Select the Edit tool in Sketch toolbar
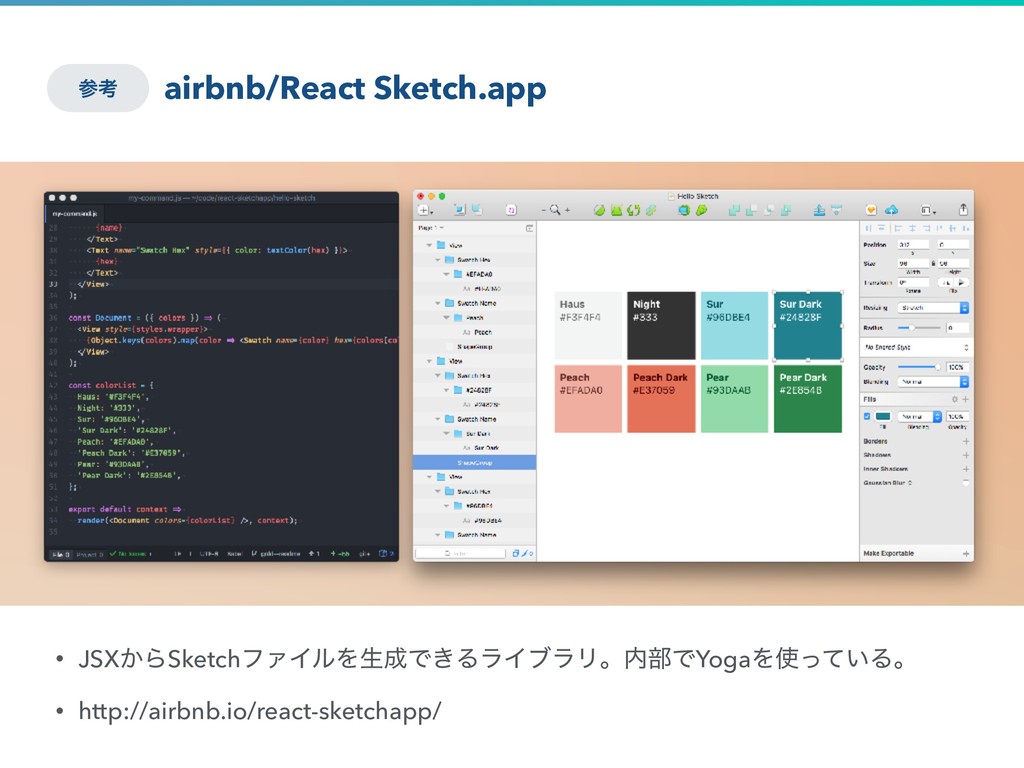Image resolution: width=1024 pixels, height=768 pixels. tap(599, 210)
